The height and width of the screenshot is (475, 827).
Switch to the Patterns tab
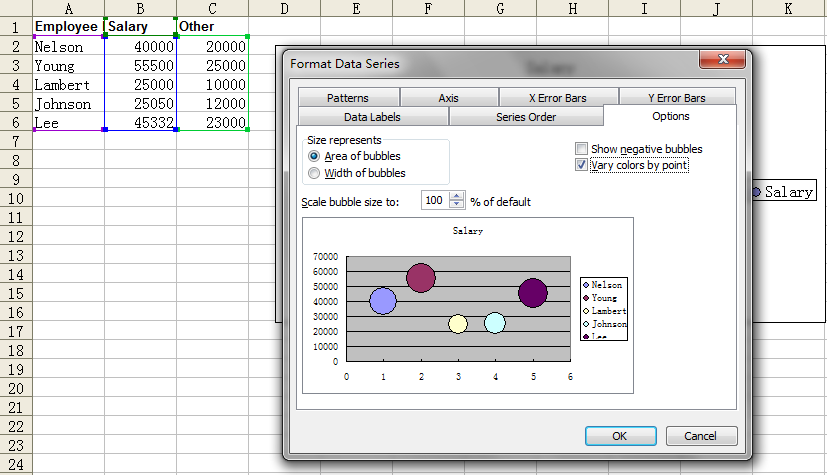coord(348,98)
